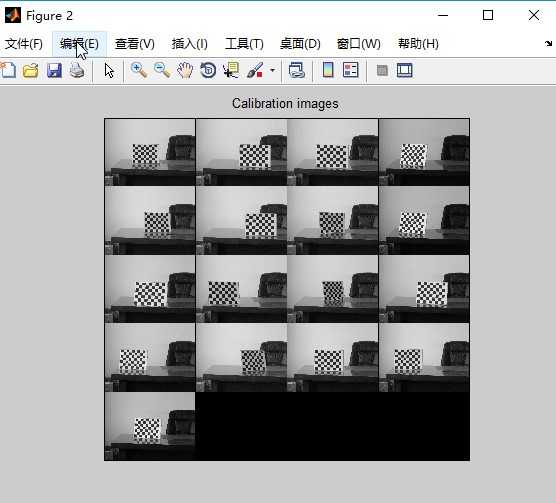This screenshot has height=503, width=556.
Task: Minimize the Figure 2 window
Action: (443, 15)
